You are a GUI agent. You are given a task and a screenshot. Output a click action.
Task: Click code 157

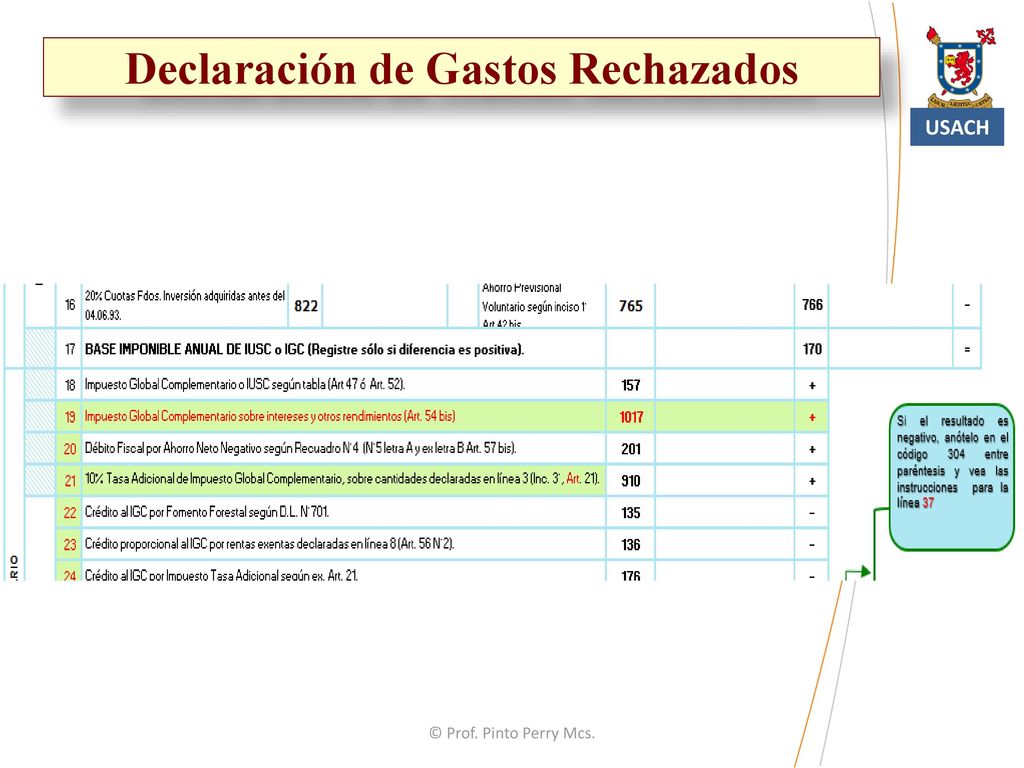tap(631, 385)
